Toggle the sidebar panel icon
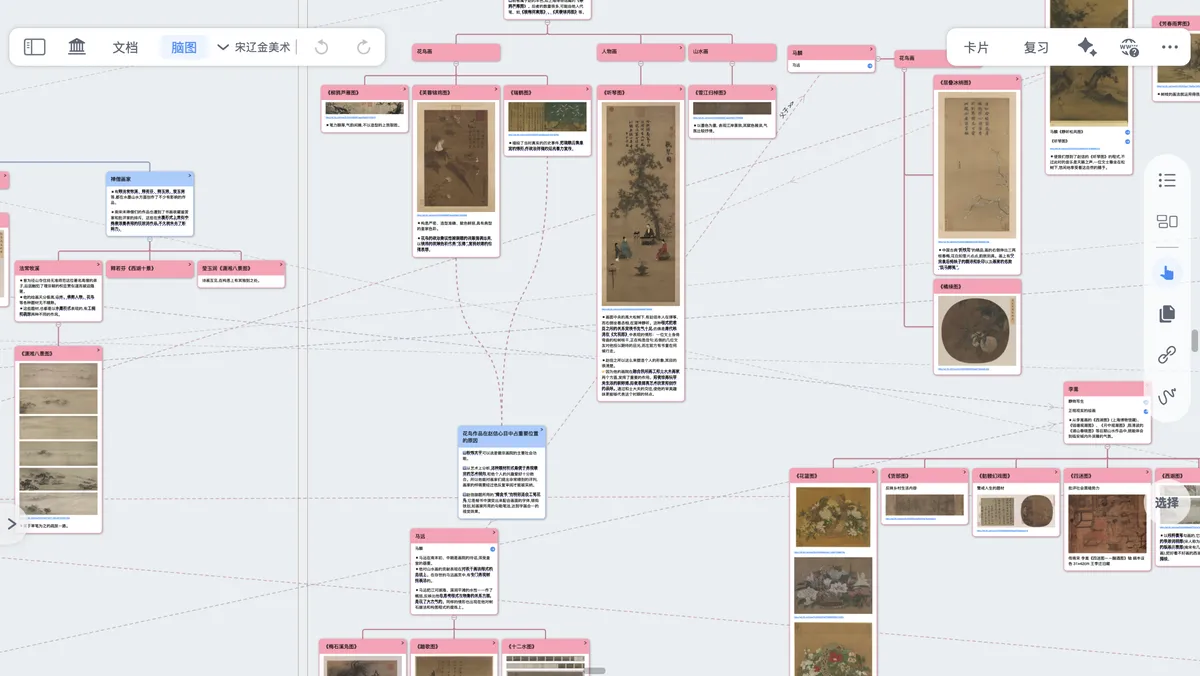Image resolution: width=1200 pixels, height=676 pixels. pos(35,47)
